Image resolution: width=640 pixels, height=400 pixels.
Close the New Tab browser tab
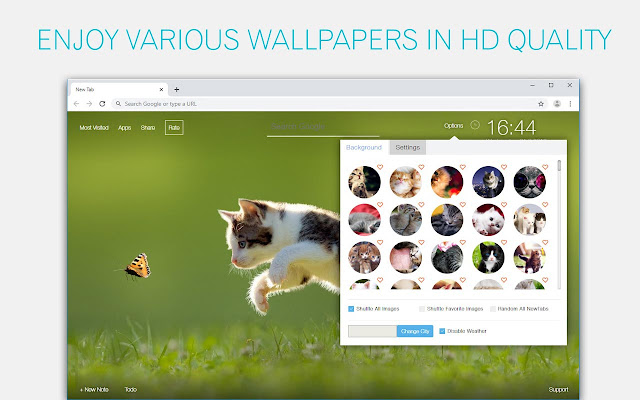click(161, 89)
